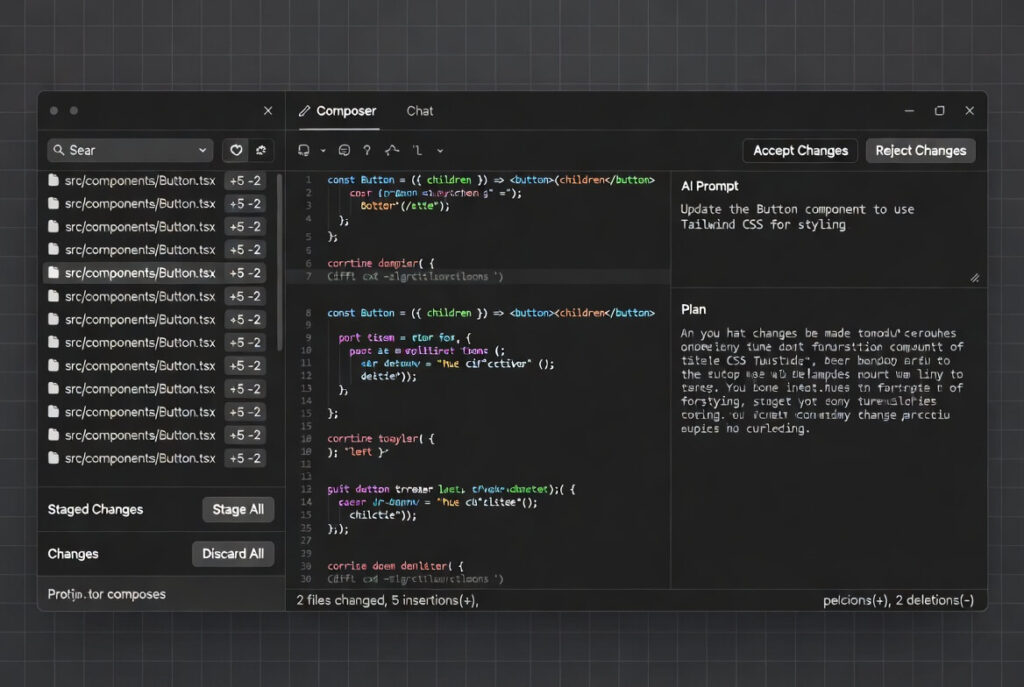The height and width of the screenshot is (687, 1024).
Task: Click the 'Changes' label beside Discard All
Action: pyautogui.click(x=73, y=554)
